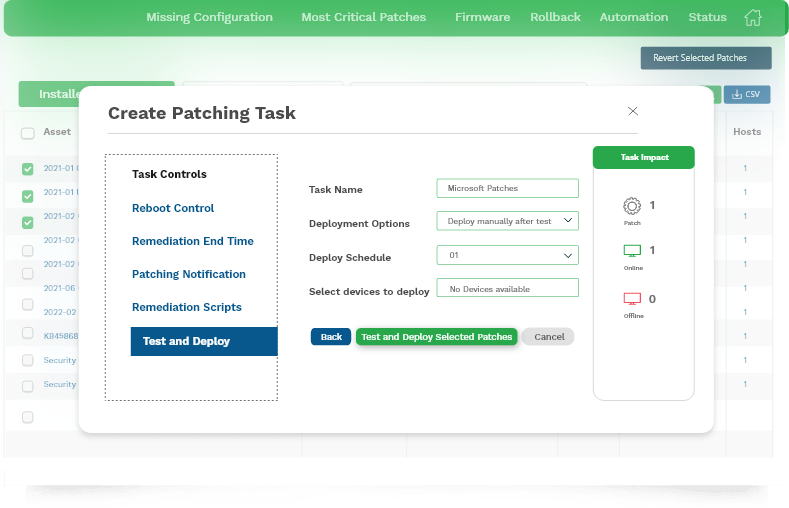Open the Deployment Options dropdown
Viewport: 789px width, 508px height.
point(508,221)
